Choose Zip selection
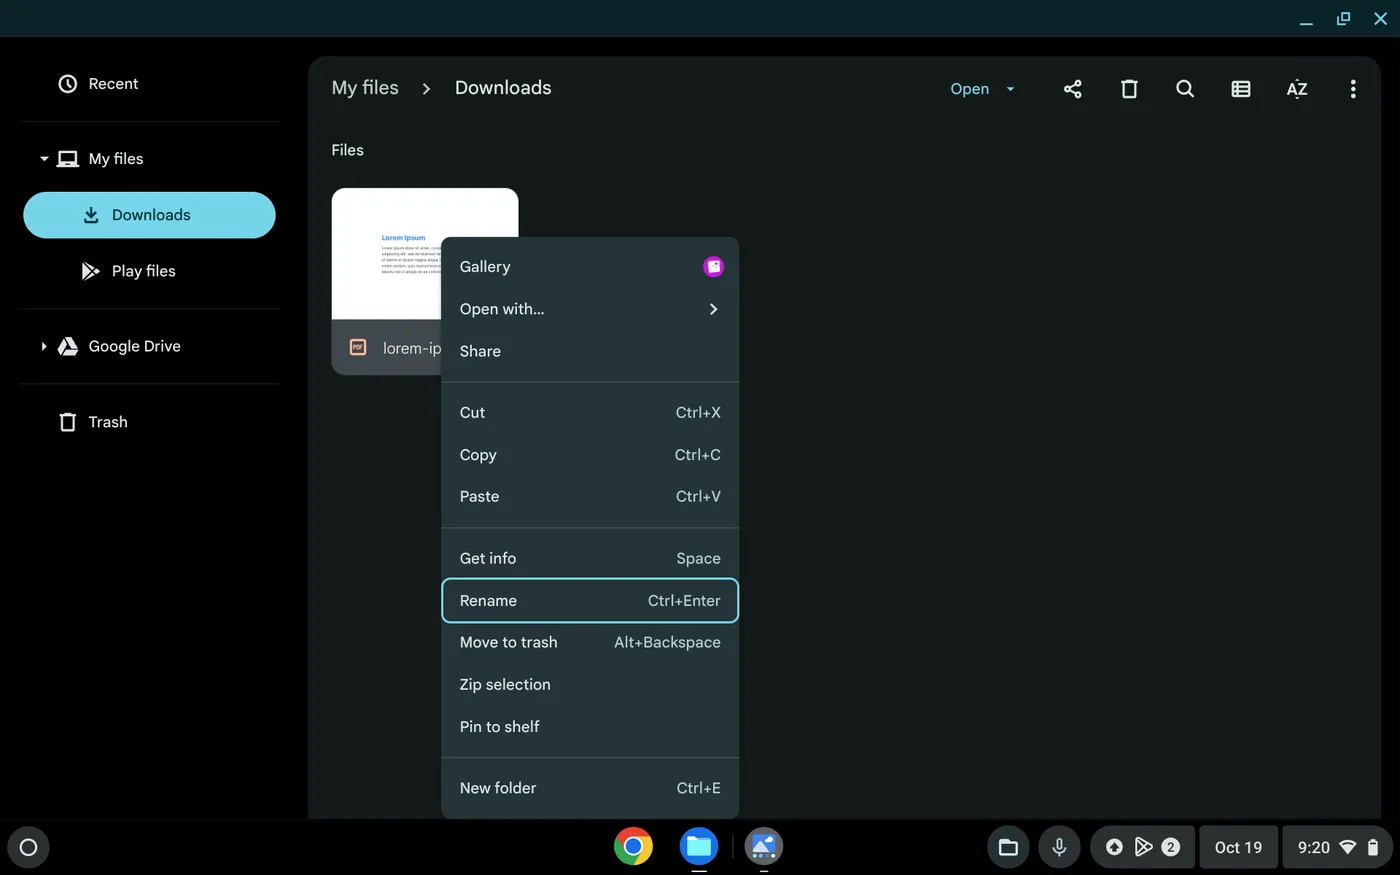Screen dimensions: 1400x875 pyautogui.click(x=590, y=685)
